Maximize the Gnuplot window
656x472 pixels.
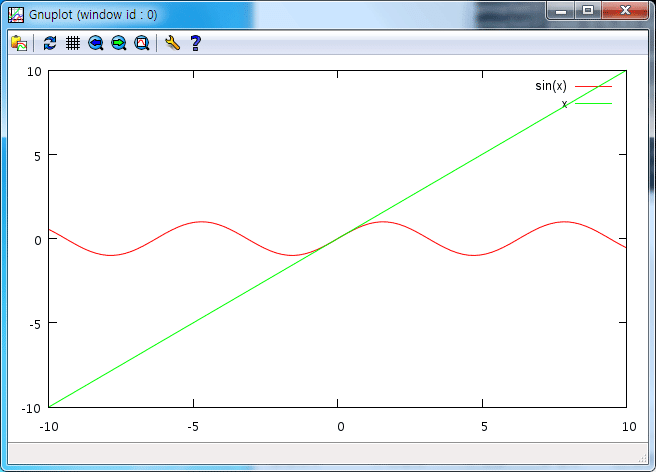click(x=588, y=10)
